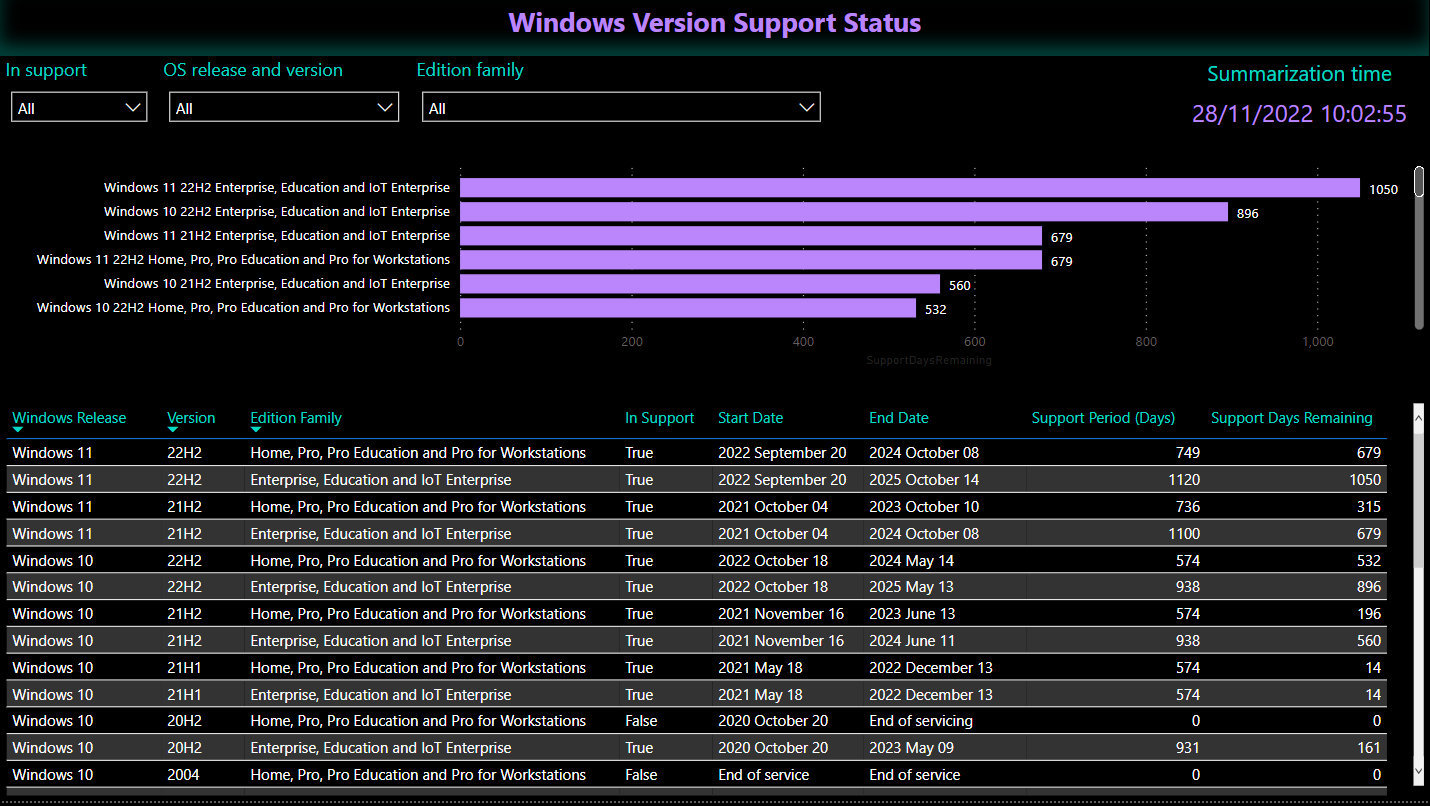Sort table by In Support column header

point(659,418)
